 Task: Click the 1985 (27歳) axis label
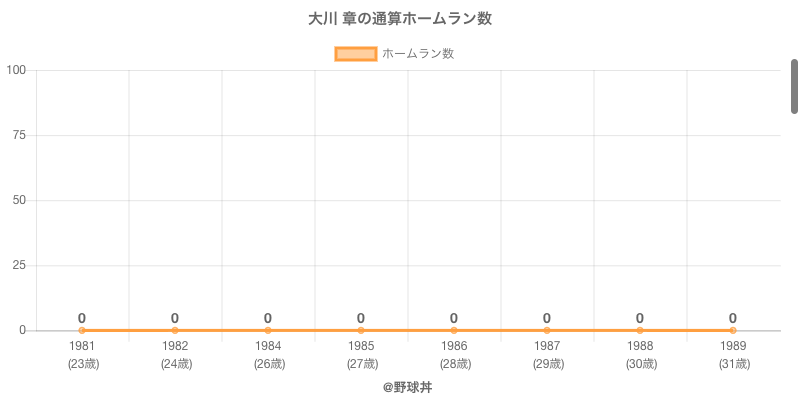point(361,355)
